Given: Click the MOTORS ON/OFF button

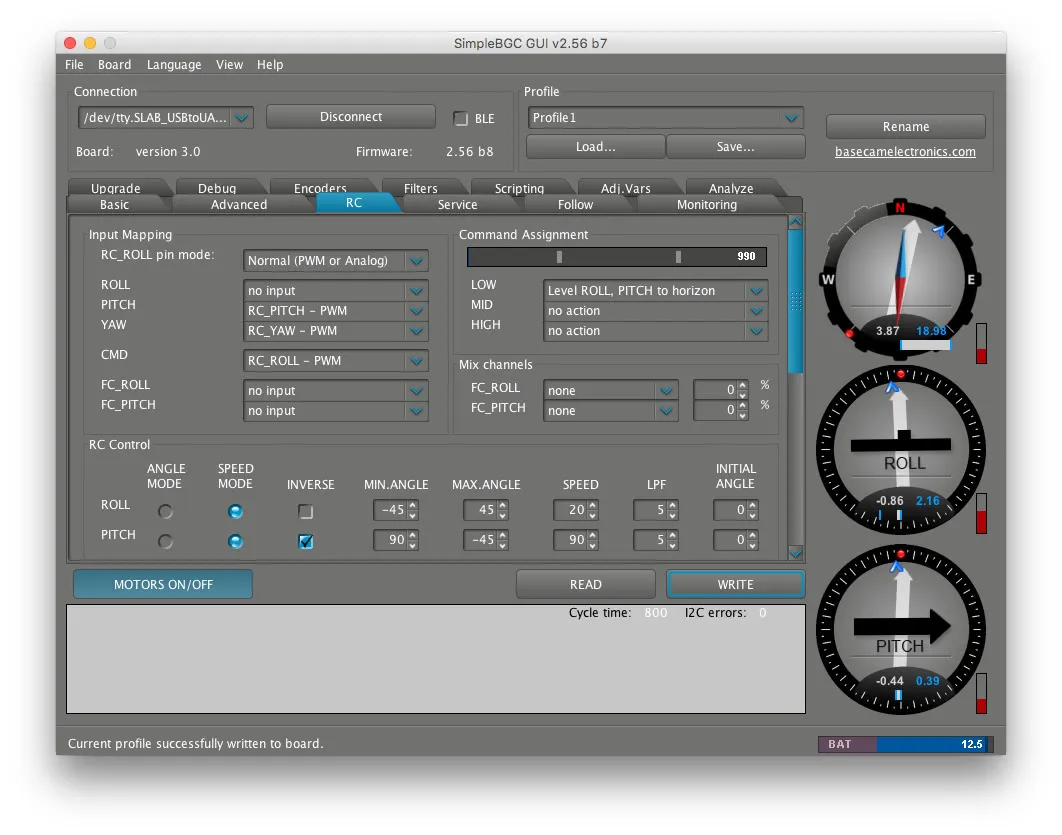Looking at the screenshot, I should click(x=163, y=584).
